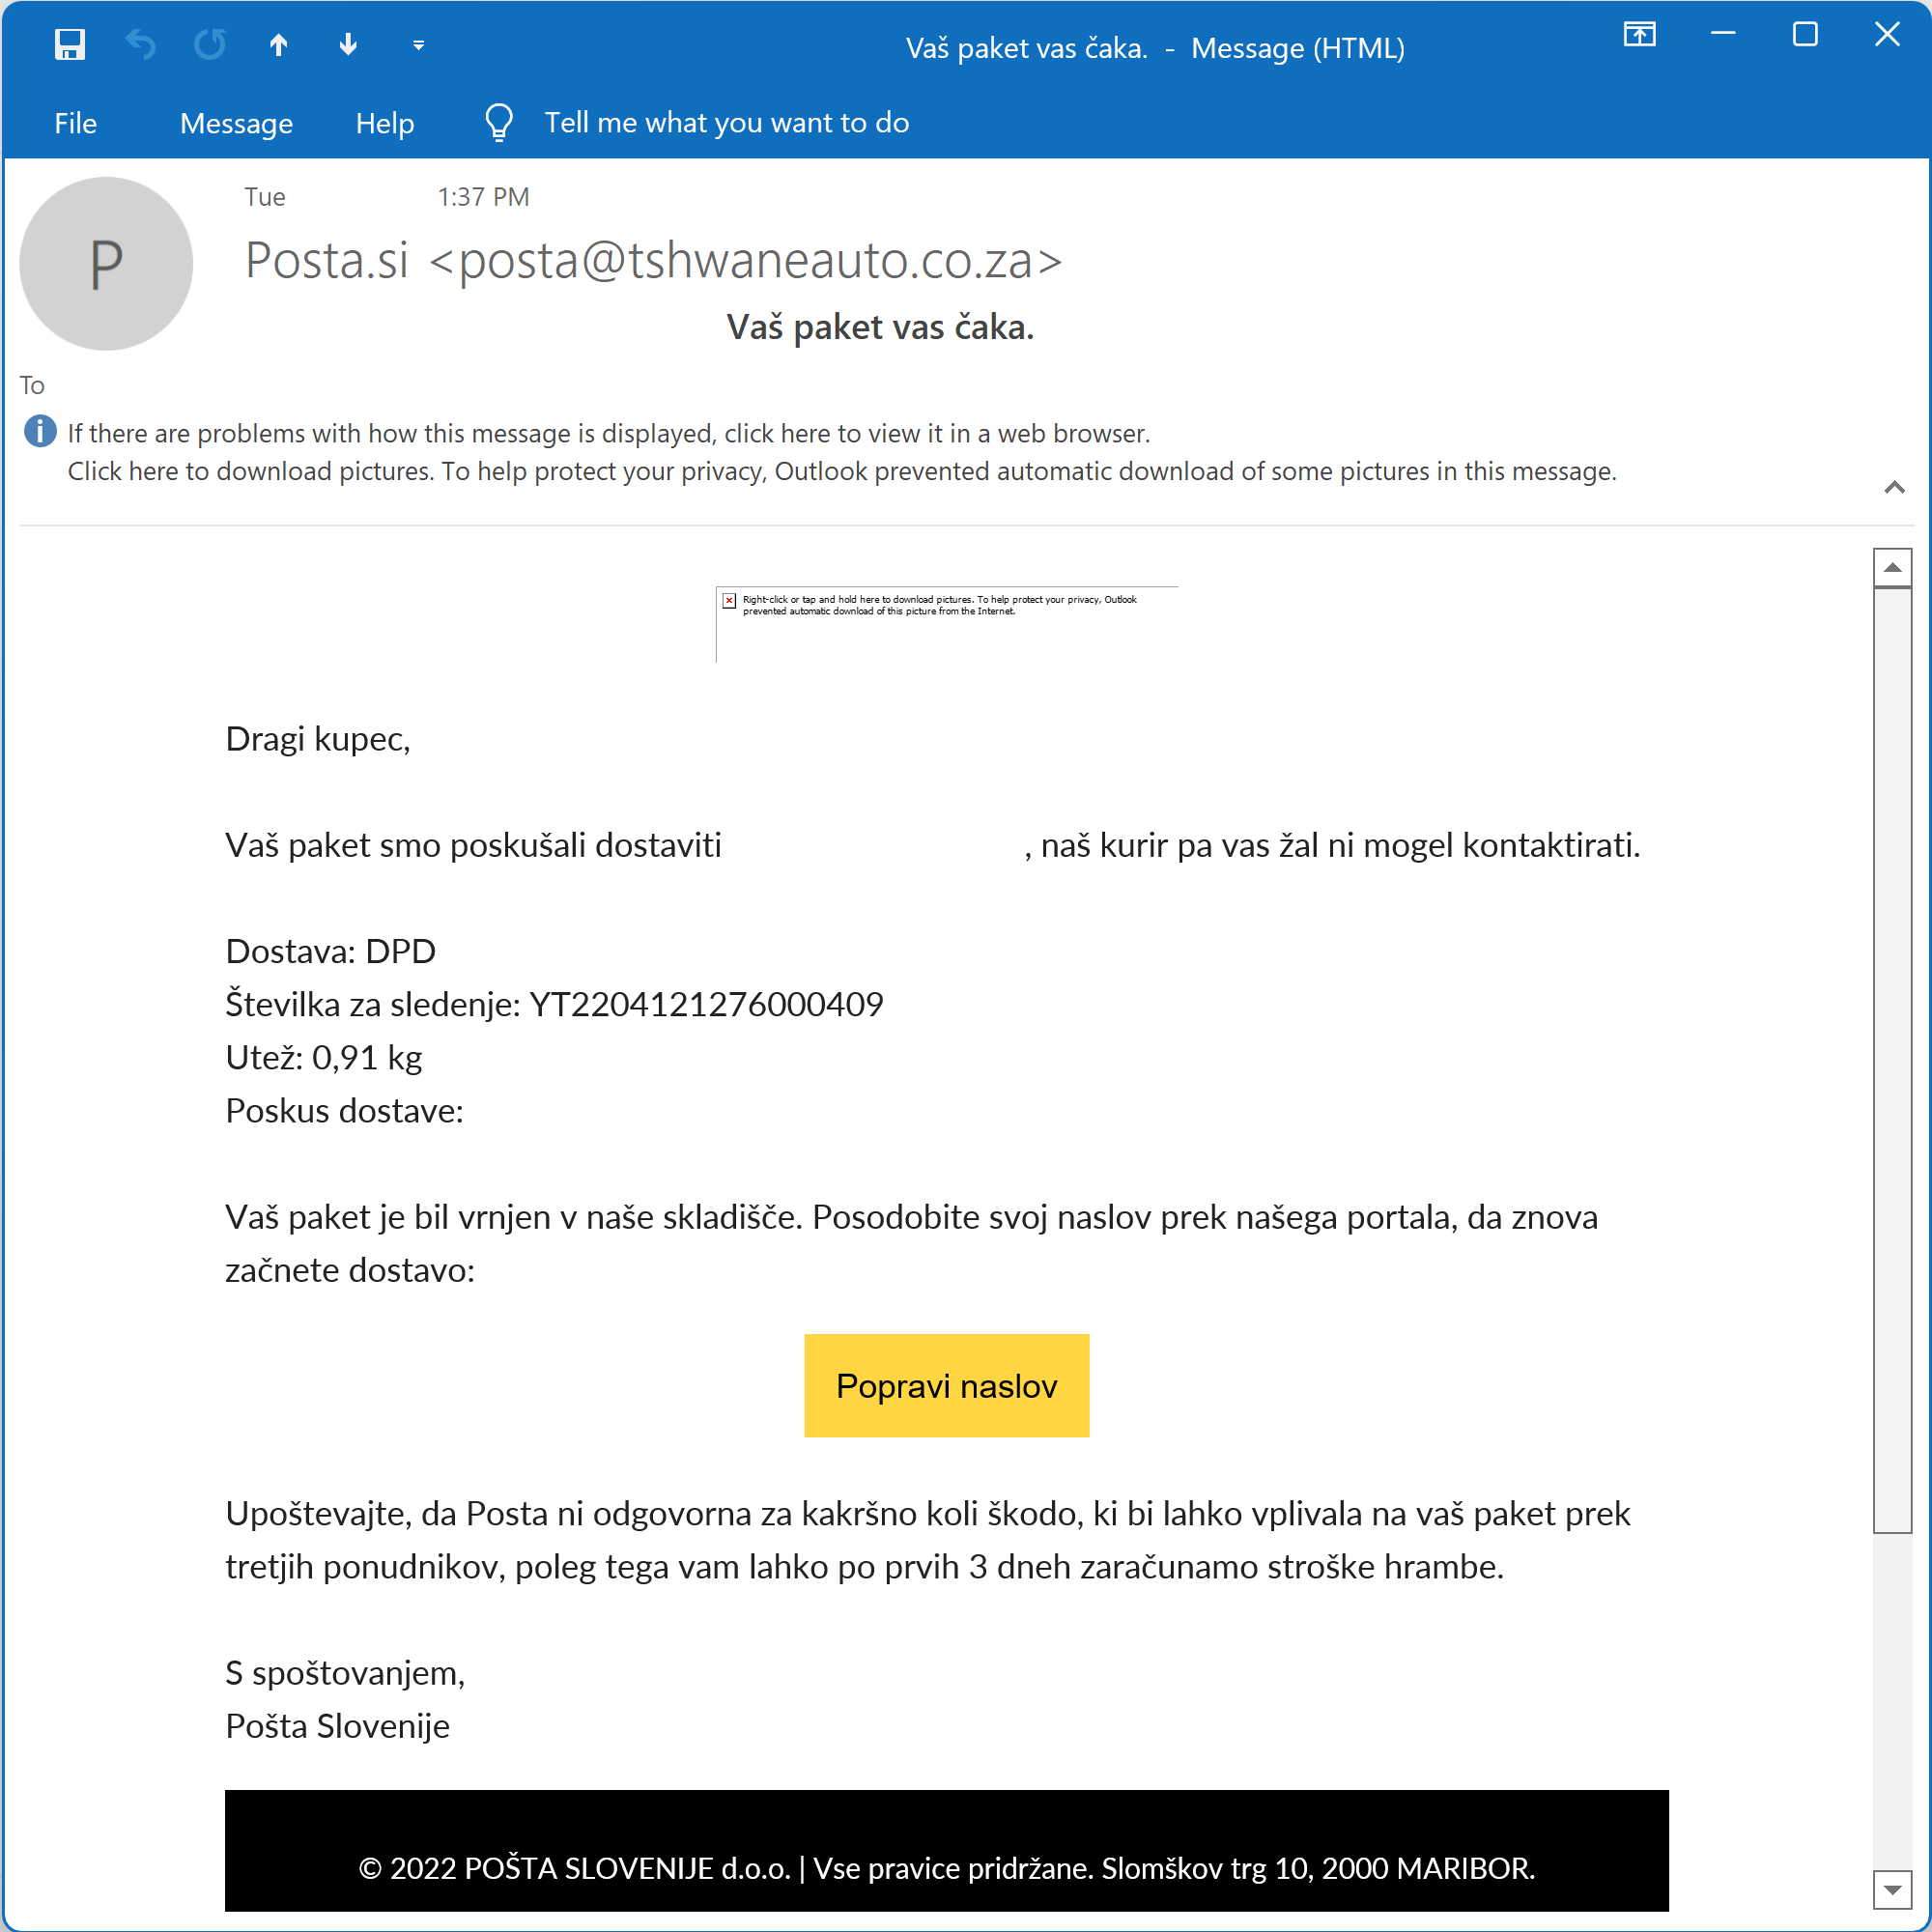This screenshot has height=1932, width=1932.
Task: Click the yellow Popravi naslov button
Action: (x=947, y=1386)
